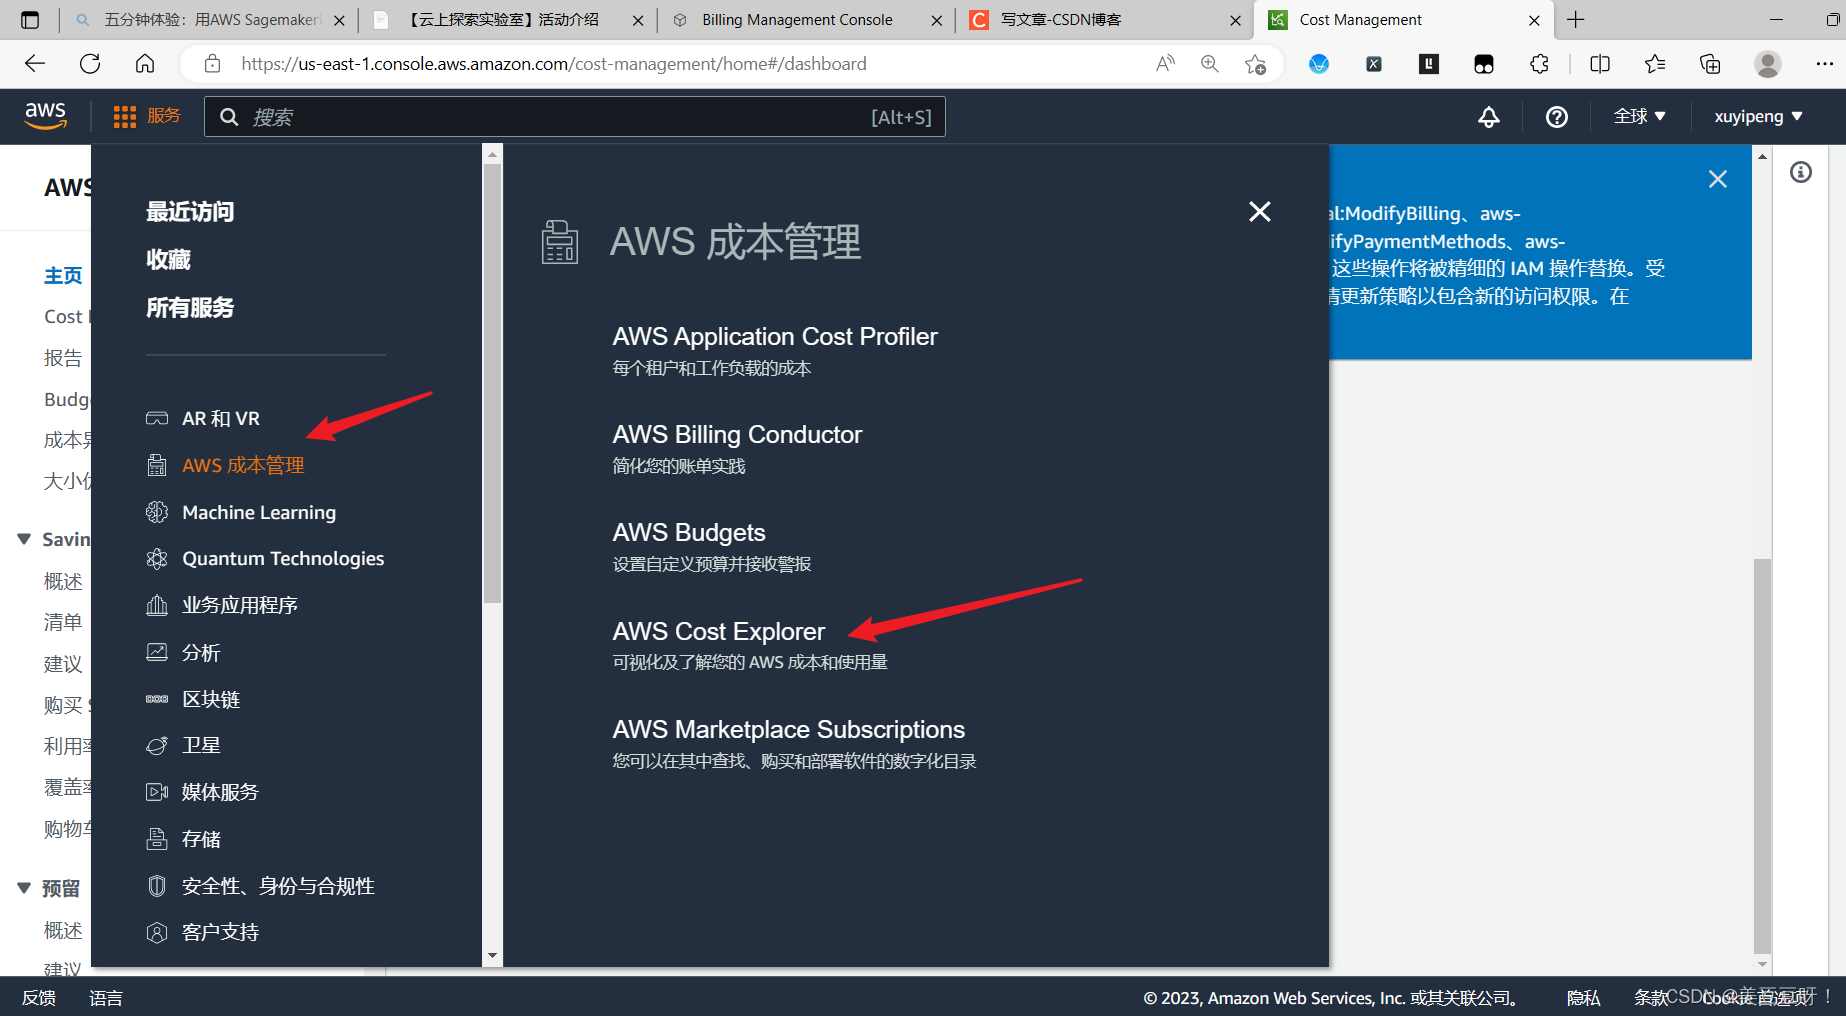Select 主页 in left sidebar

(x=63, y=275)
